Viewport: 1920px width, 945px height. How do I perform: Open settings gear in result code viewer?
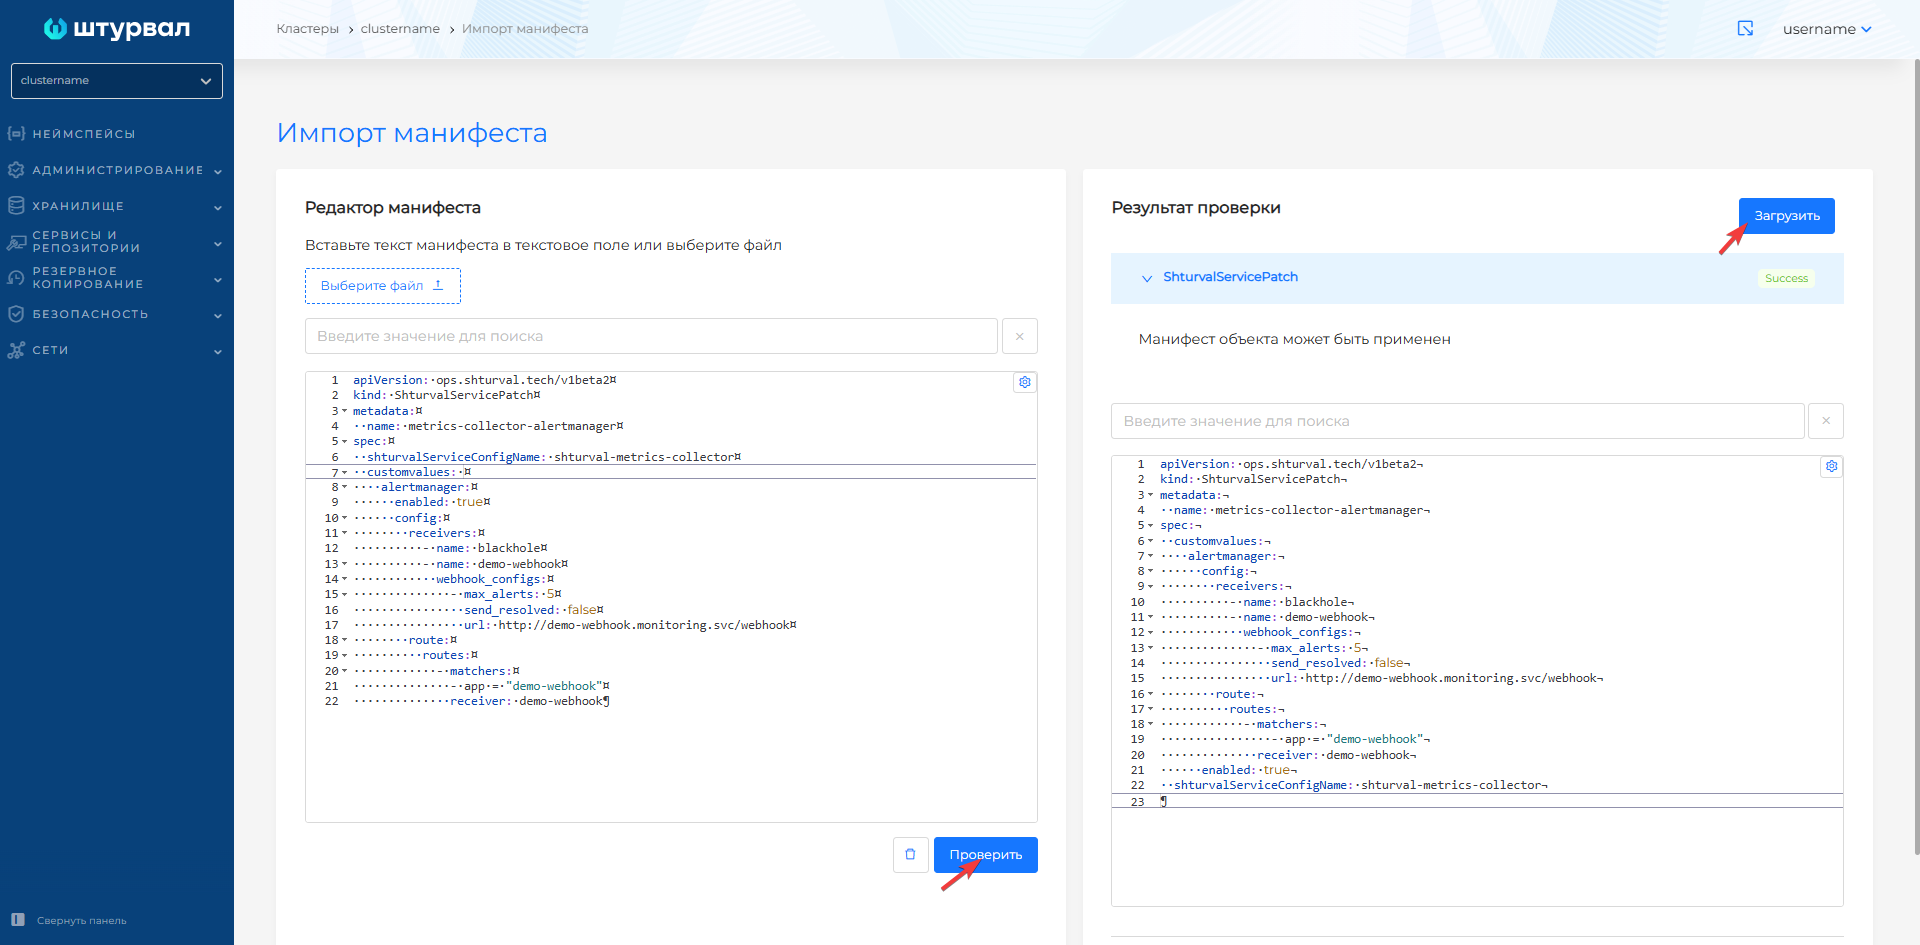[x=1831, y=466]
